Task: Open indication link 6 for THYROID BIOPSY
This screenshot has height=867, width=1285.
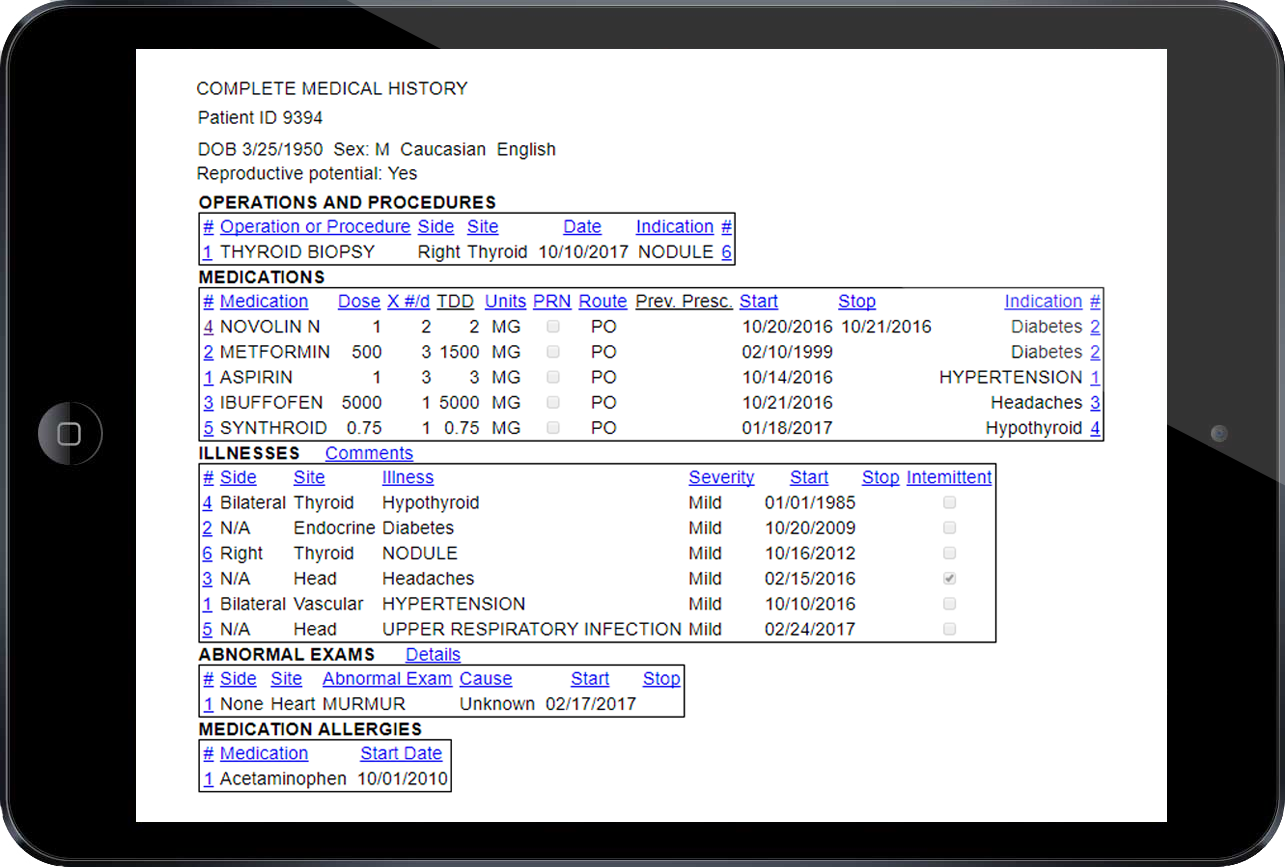Action: pos(727,252)
